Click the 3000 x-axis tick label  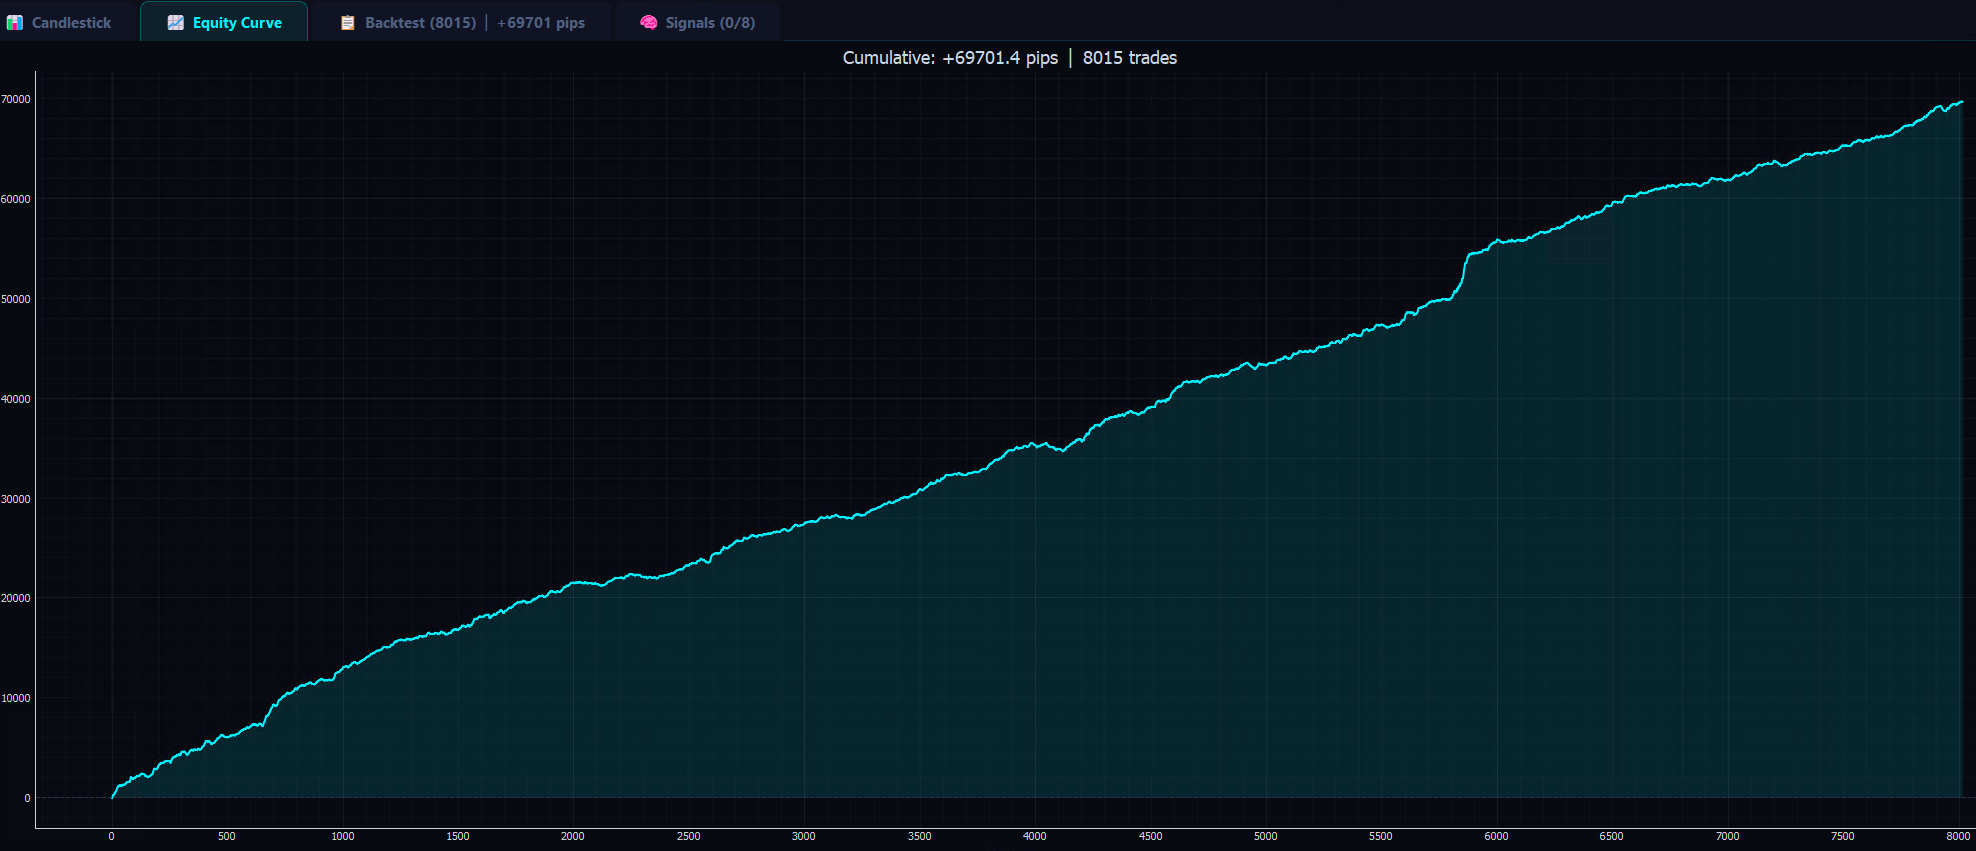[804, 836]
